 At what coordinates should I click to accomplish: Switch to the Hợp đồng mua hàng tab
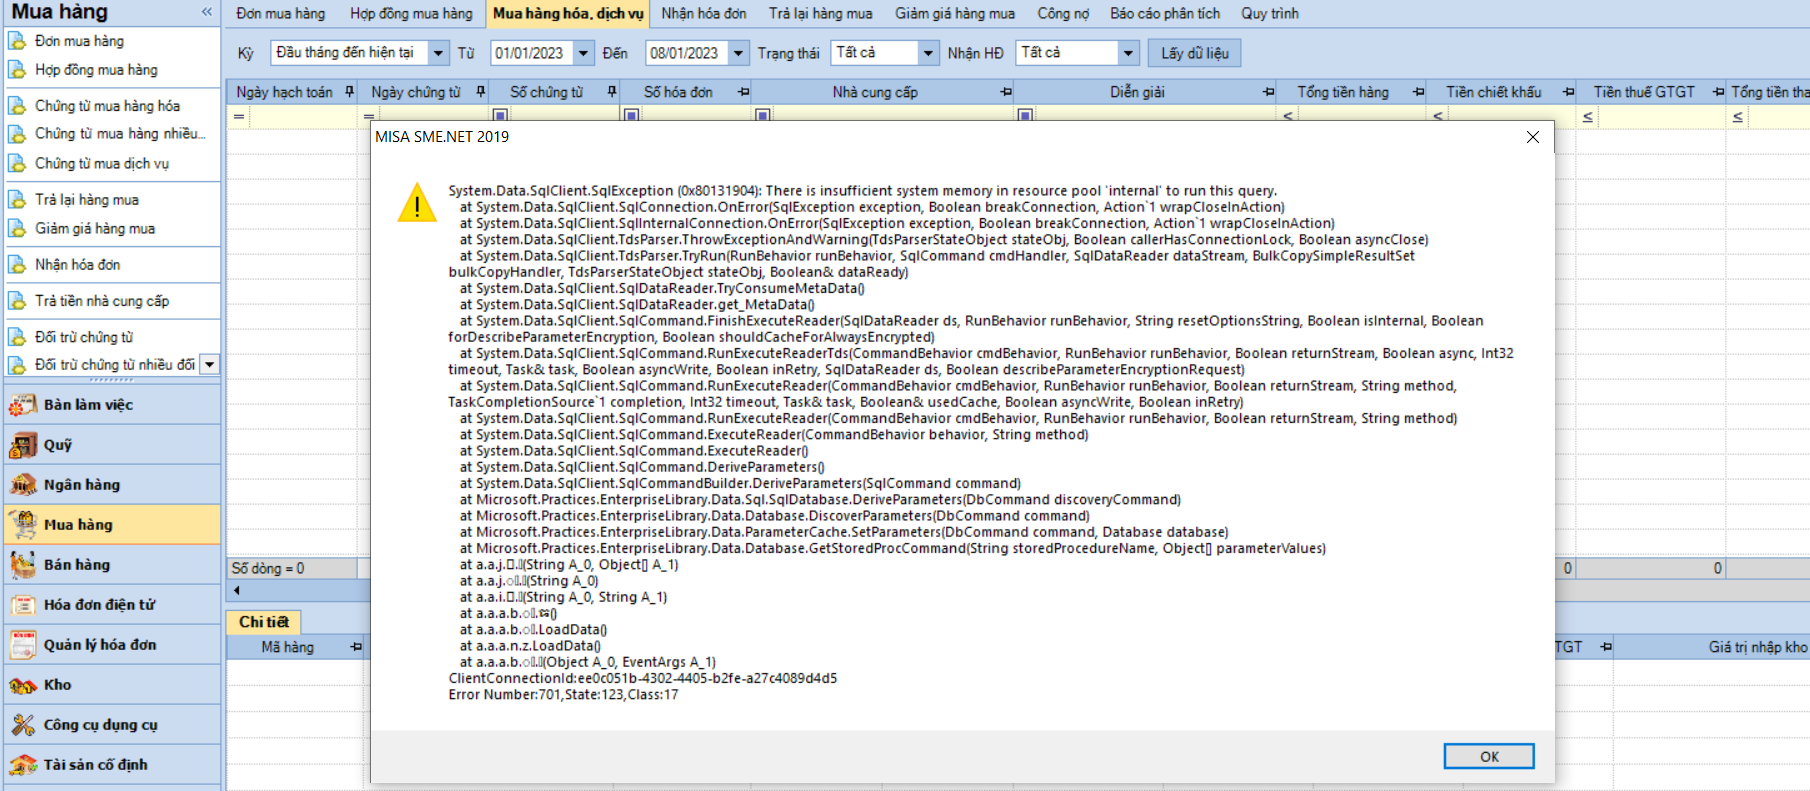point(411,14)
